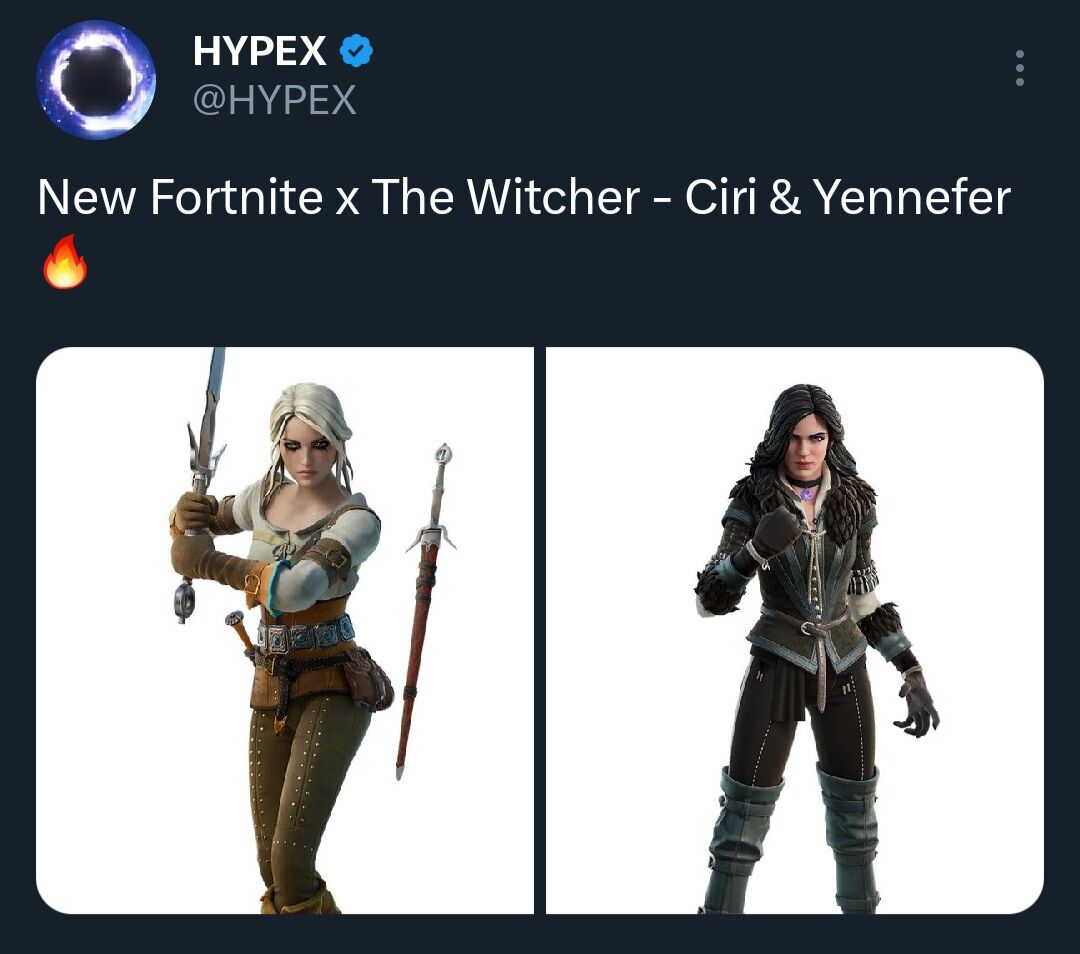Open the three-dot more options menu

click(1019, 68)
